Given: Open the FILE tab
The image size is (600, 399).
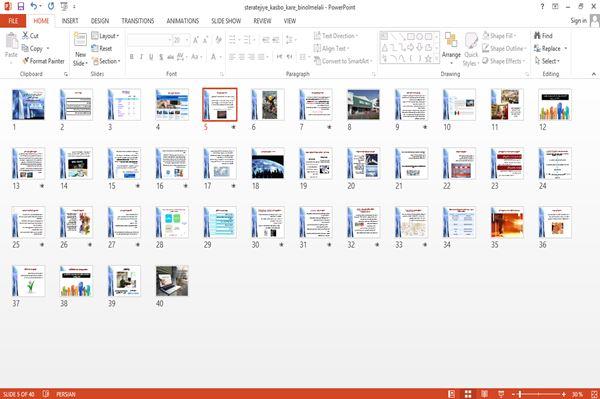Looking at the screenshot, I should pyautogui.click(x=13, y=21).
